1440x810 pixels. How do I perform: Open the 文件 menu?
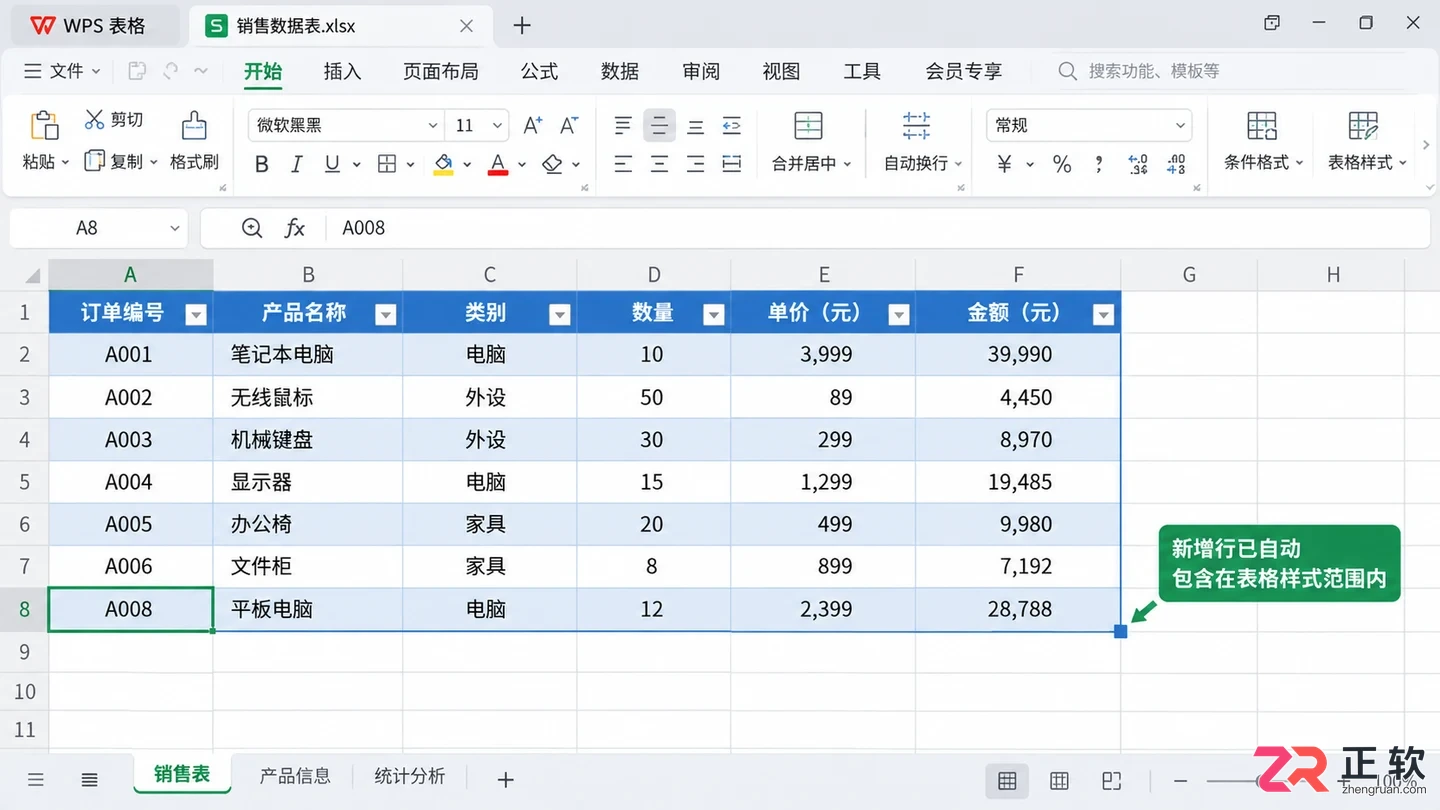[62, 71]
